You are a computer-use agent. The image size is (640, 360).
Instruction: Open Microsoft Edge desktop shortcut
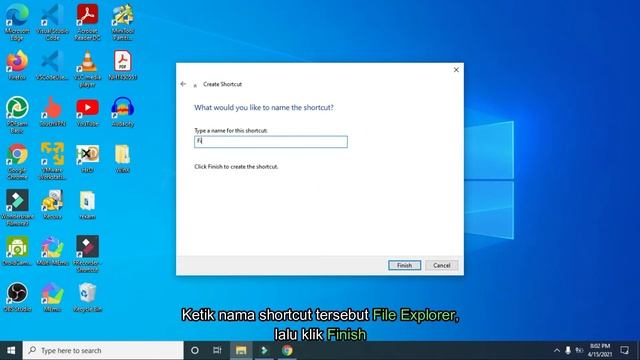(17, 22)
